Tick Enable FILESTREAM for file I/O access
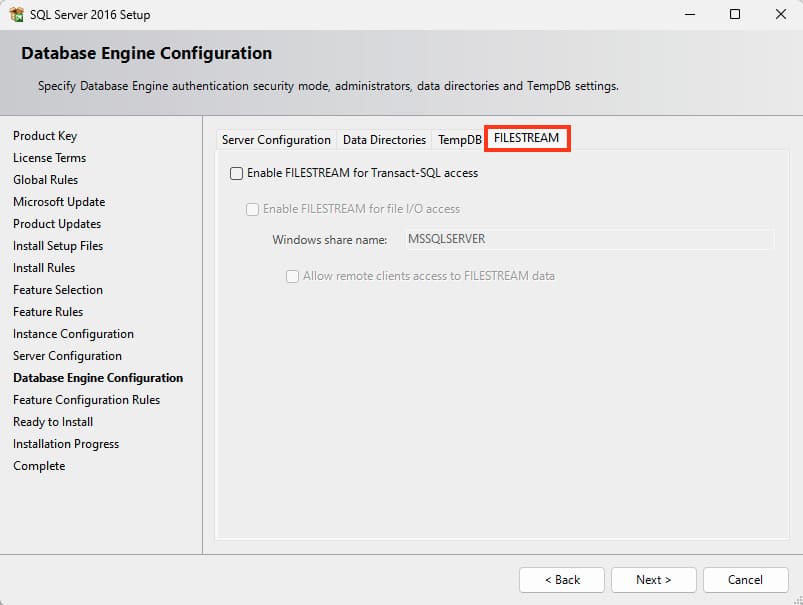The image size is (803, 605). (253, 209)
